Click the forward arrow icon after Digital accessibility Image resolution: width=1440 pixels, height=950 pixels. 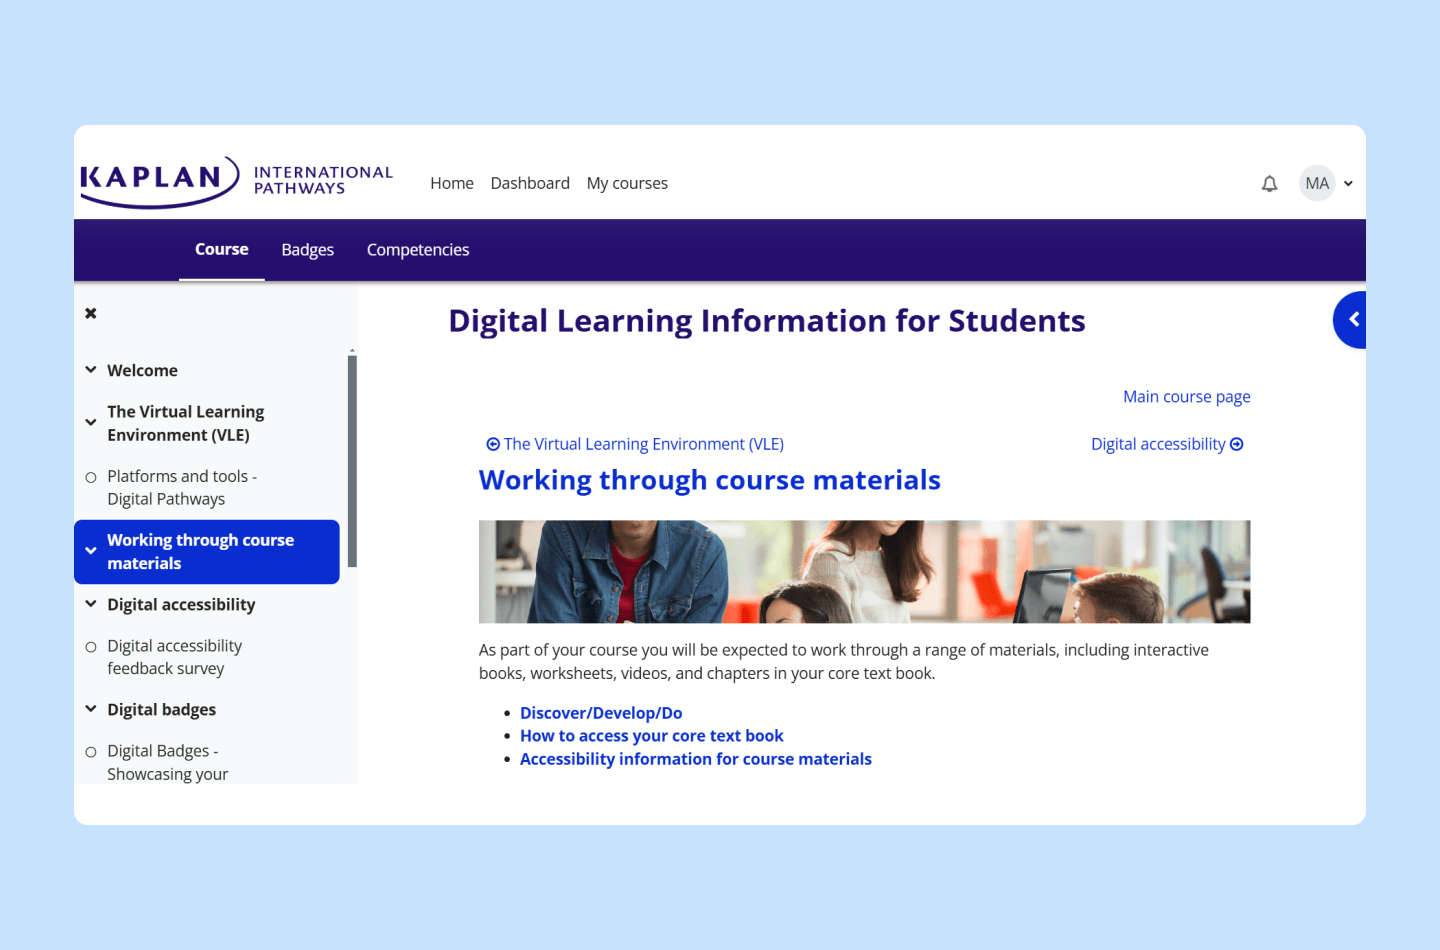pyautogui.click(x=1237, y=443)
